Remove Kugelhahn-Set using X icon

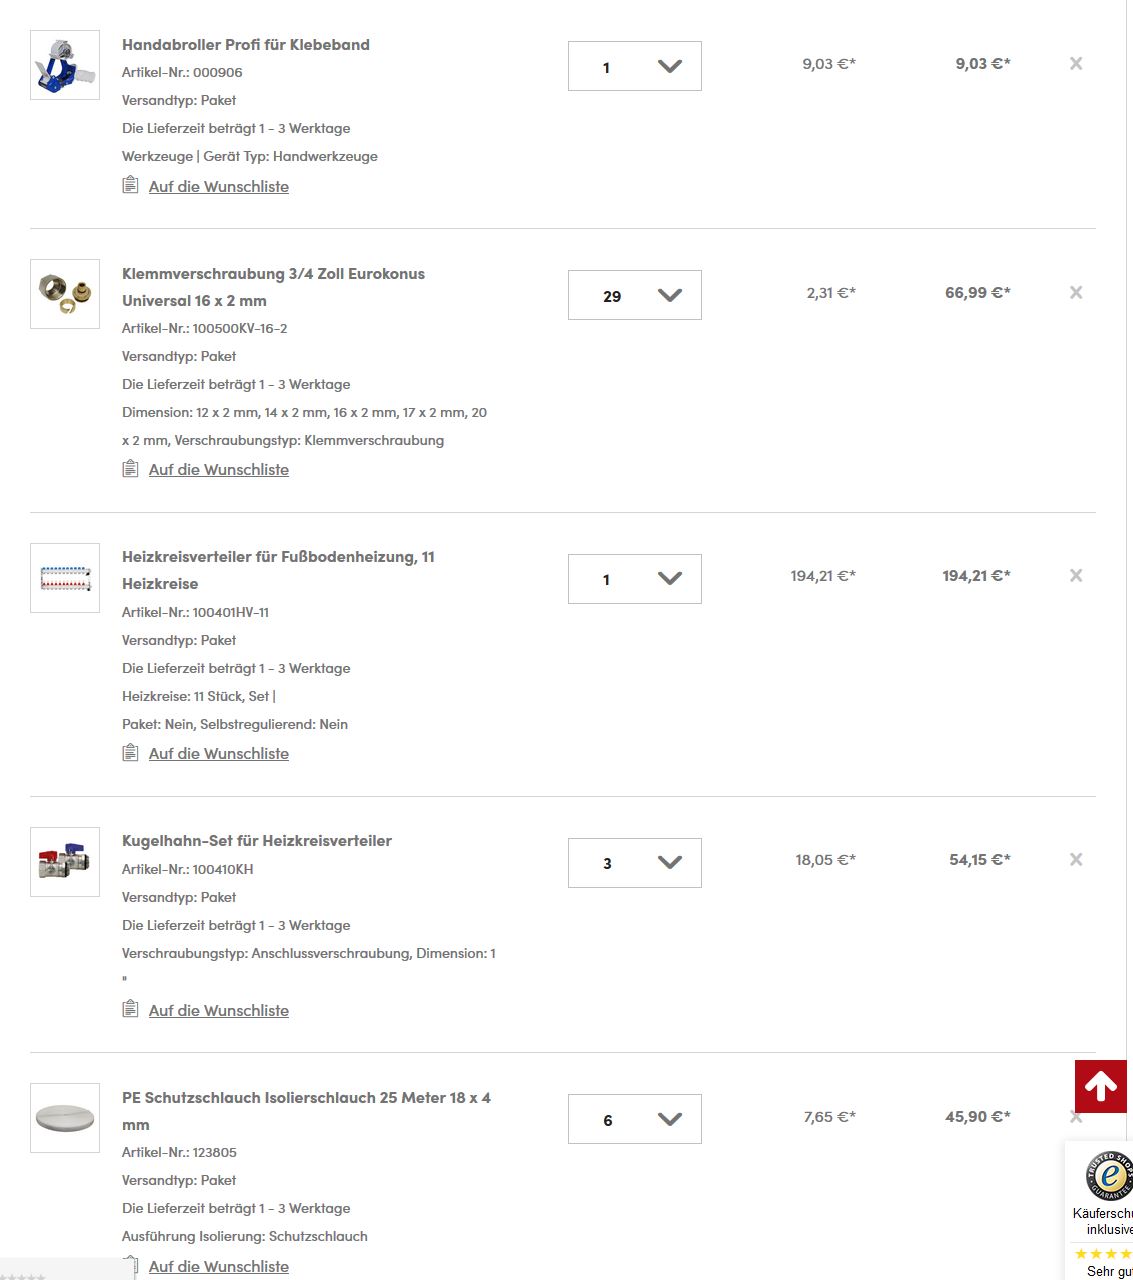[1076, 859]
